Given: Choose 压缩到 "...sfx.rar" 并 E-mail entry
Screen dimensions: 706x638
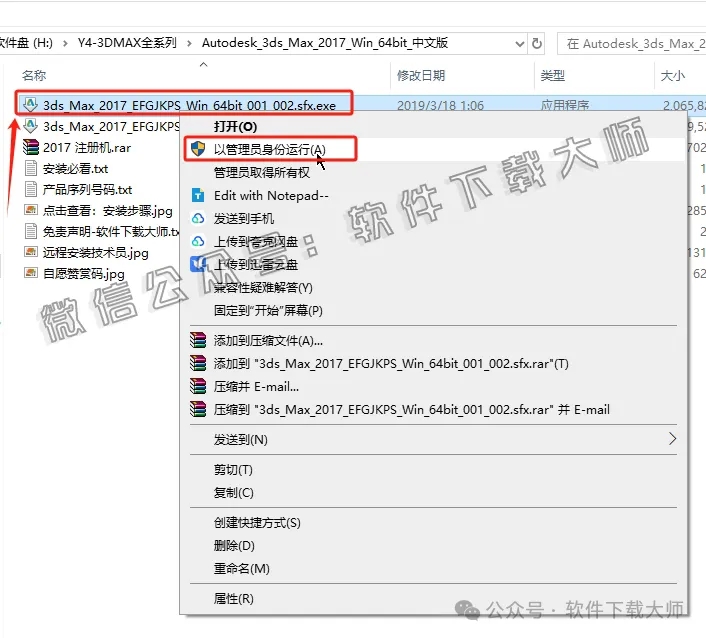Looking at the screenshot, I should click(412, 410).
